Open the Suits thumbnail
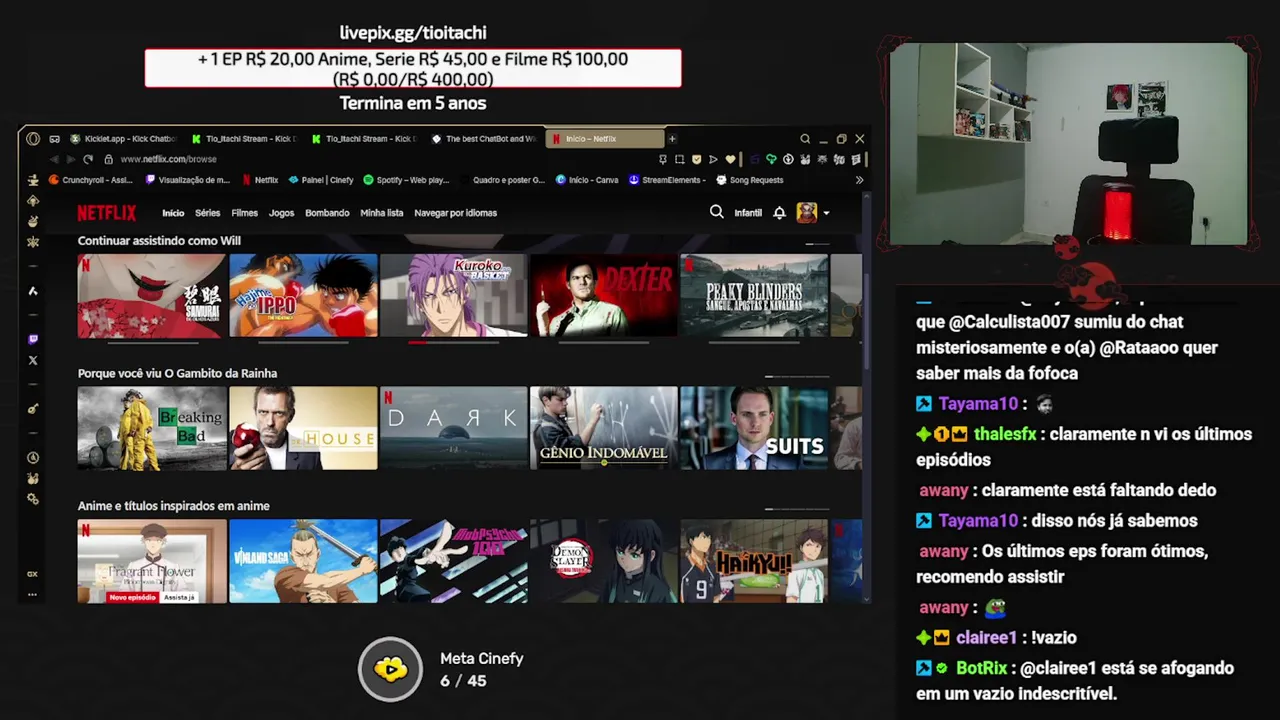The image size is (1280, 720). click(x=754, y=428)
